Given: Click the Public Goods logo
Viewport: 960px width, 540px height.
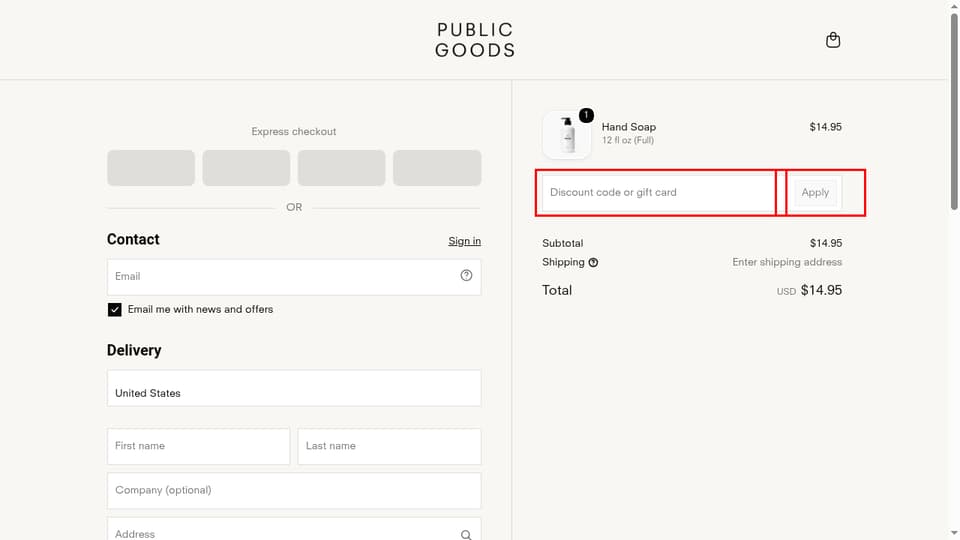Looking at the screenshot, I should [475, 40].
